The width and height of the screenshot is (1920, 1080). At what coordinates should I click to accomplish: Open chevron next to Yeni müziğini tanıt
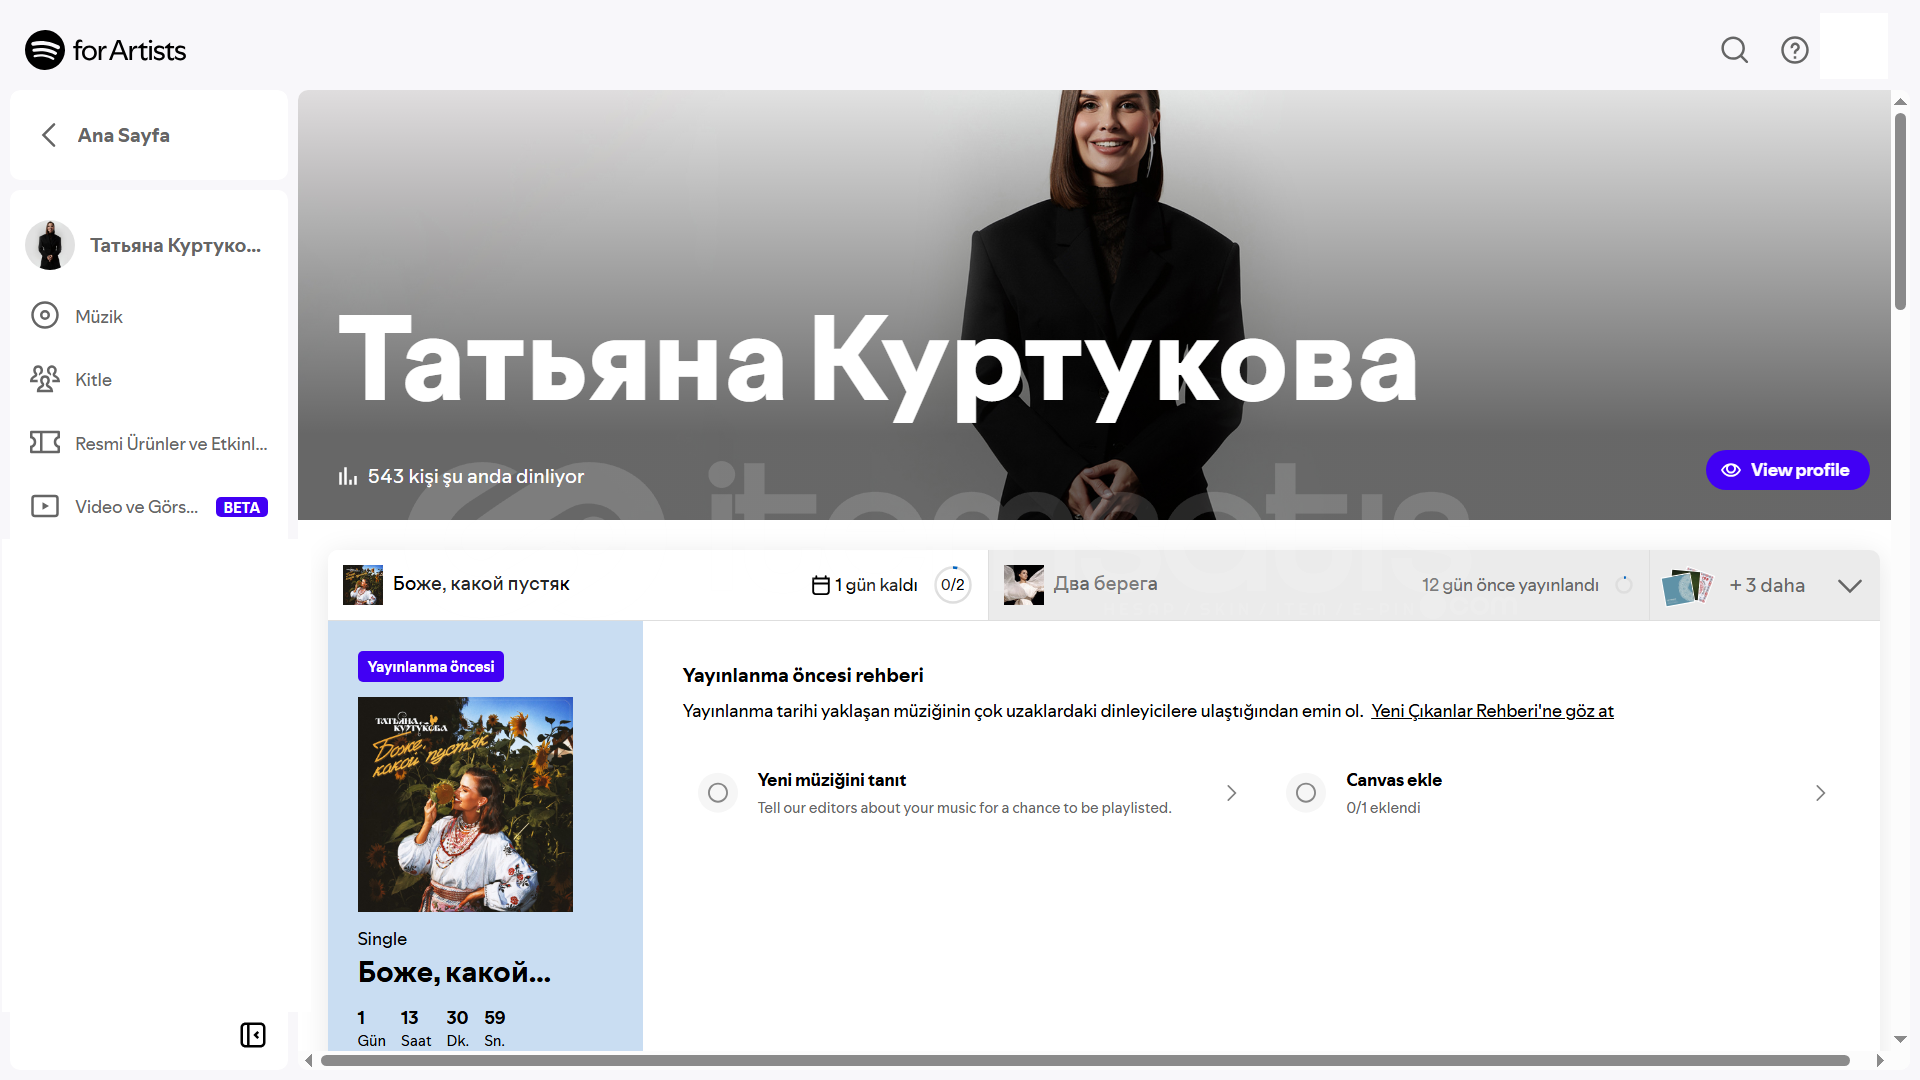coord(1232,793)
